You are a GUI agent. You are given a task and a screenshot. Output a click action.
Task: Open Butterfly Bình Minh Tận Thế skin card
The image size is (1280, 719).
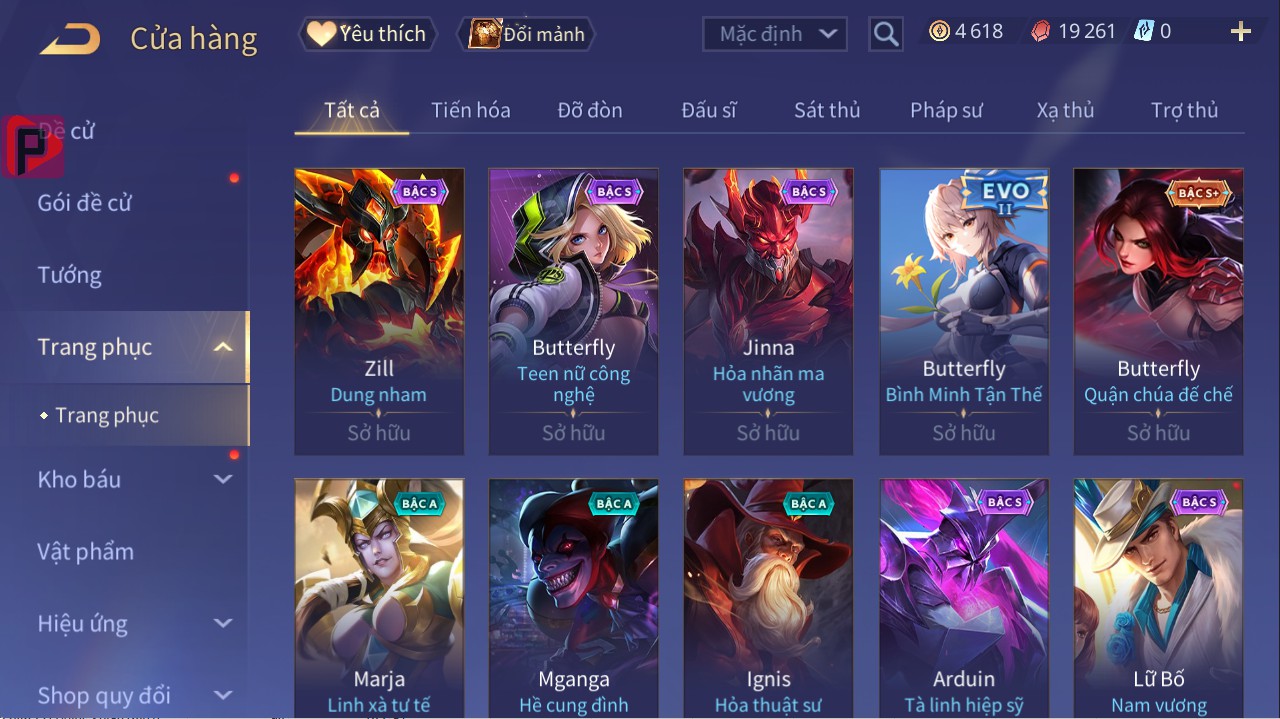click(964, 312)
